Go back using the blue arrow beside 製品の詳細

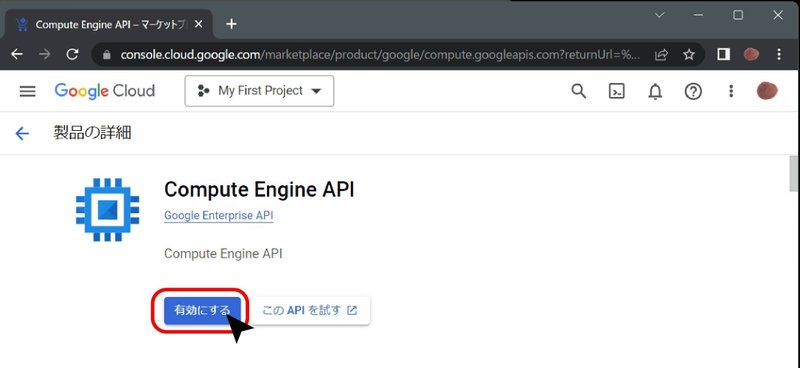pyautogui.click(x=22, y=134)
